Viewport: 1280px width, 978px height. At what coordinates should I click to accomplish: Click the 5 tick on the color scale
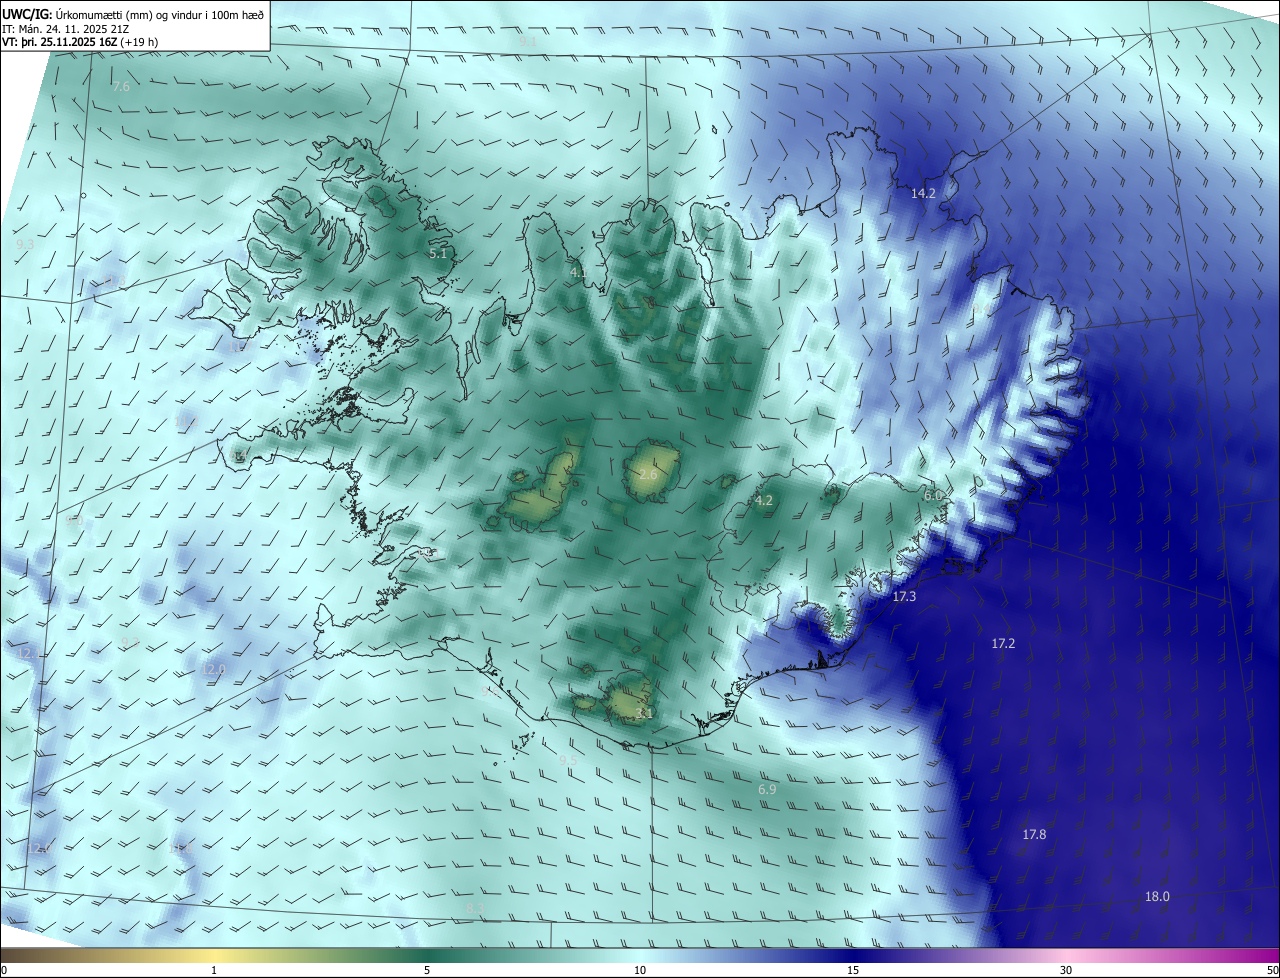point(427,970)
